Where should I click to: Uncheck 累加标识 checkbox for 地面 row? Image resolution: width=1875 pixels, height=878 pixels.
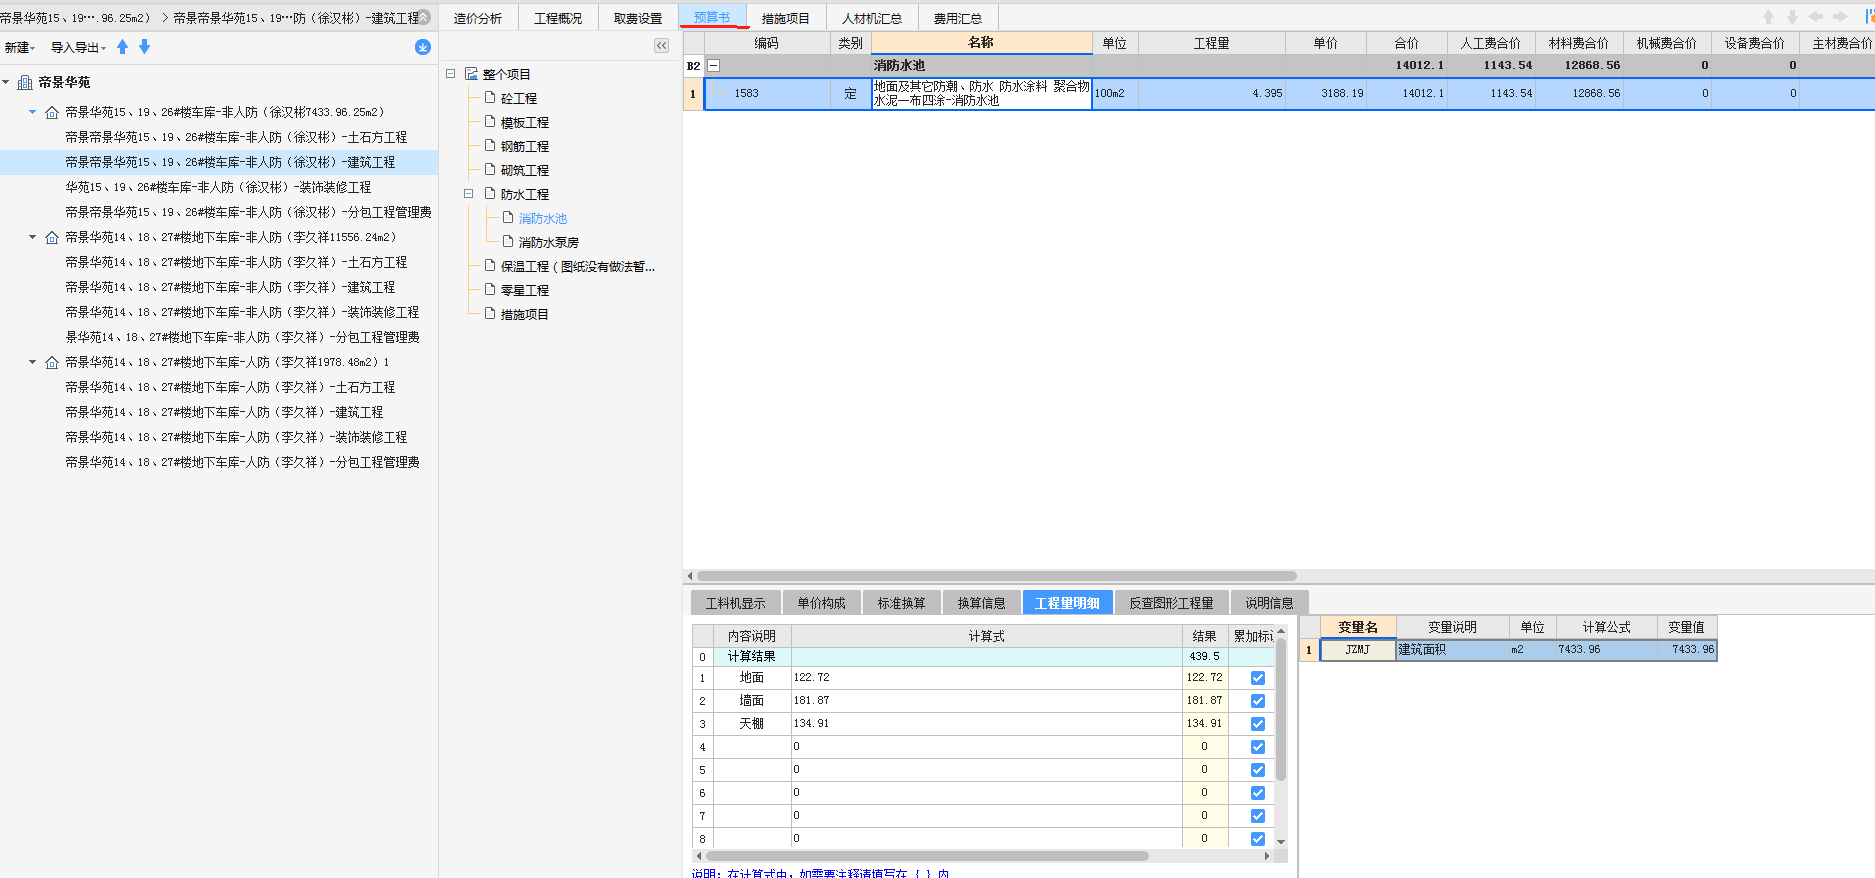(x=1258, y=678)
